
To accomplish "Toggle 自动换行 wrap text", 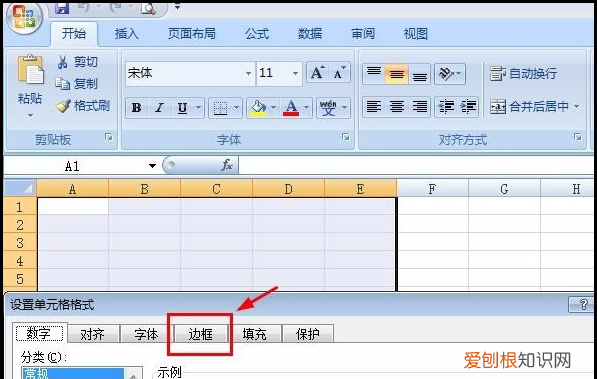I will (x=524, y=74).
